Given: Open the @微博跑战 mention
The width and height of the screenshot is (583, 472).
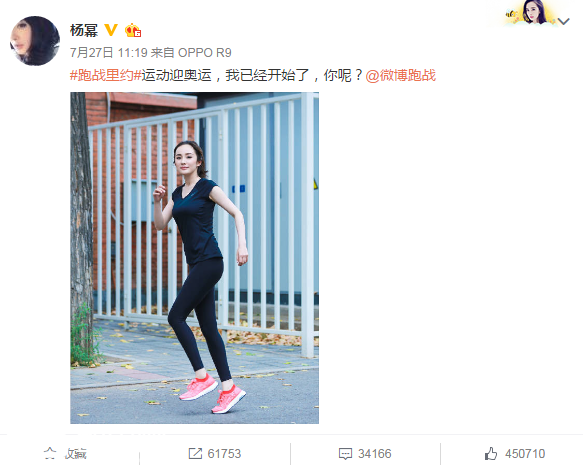Looking at the screenshot, I should pos(400,76).
